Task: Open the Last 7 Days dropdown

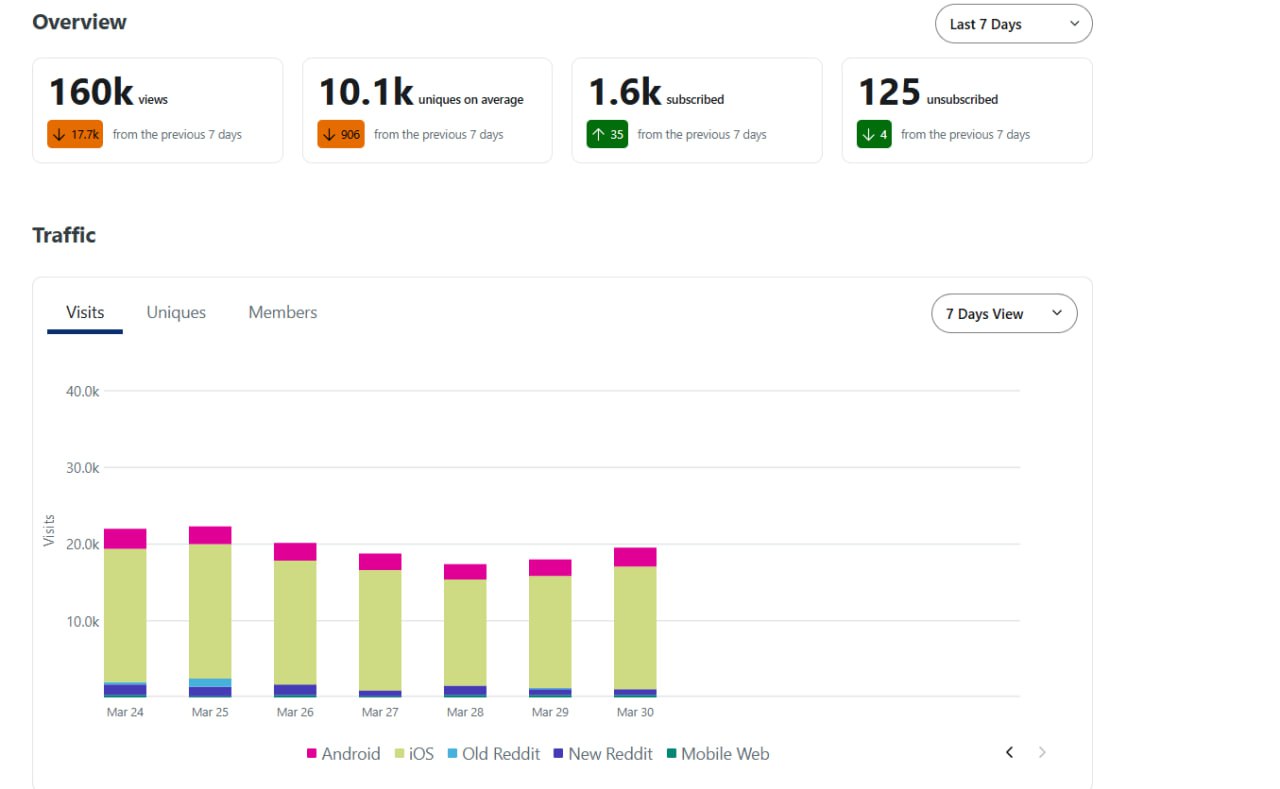Action: pos(1013,24)
